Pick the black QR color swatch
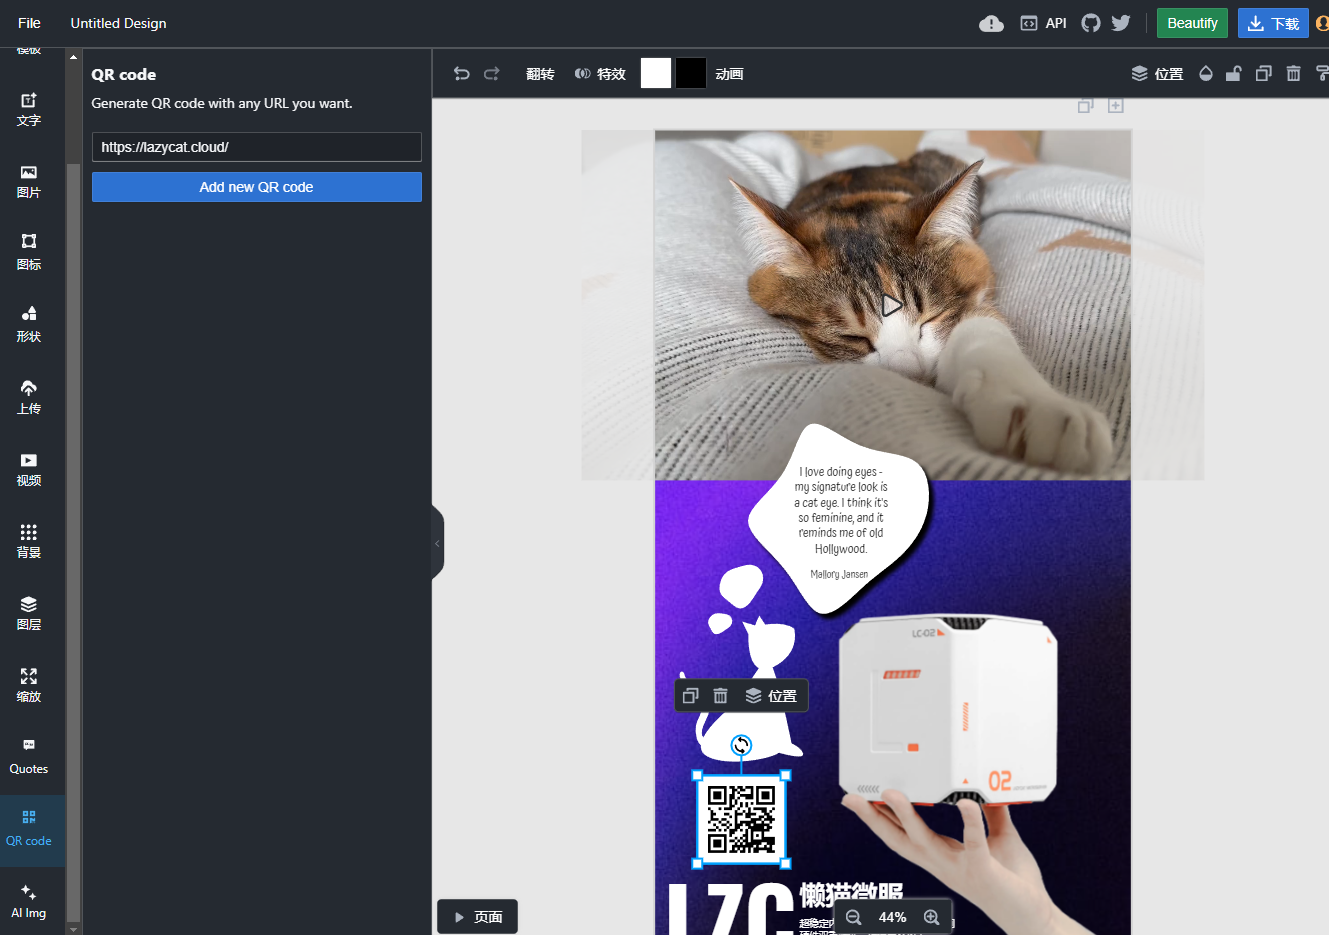This screenshot has width=1329, height=935. pyautogui.click(x=691, y=73)
